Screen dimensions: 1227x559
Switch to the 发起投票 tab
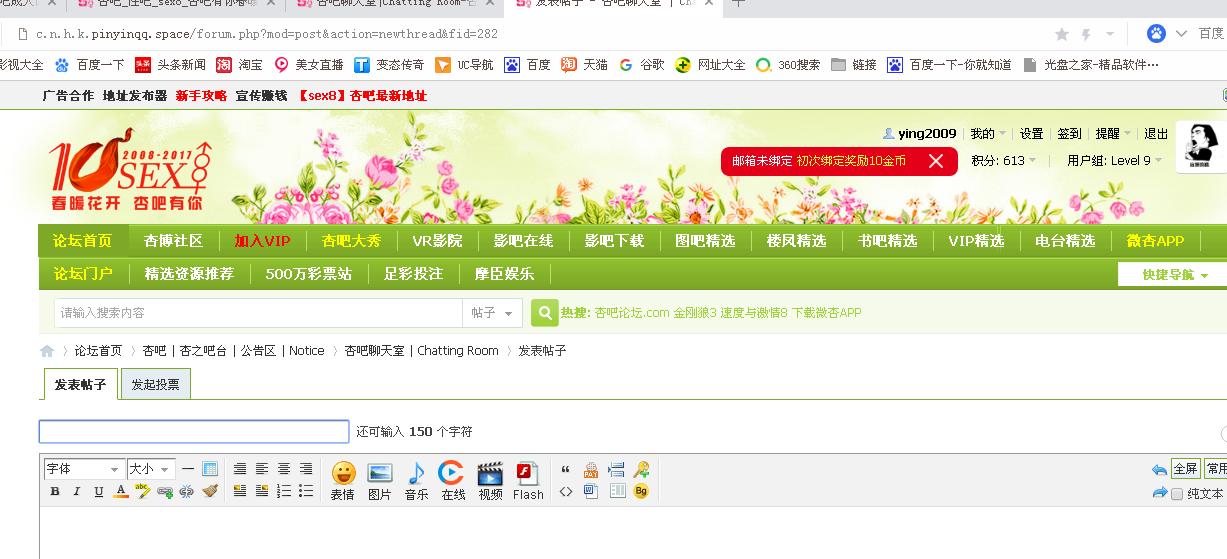click(x=155, y=385)
